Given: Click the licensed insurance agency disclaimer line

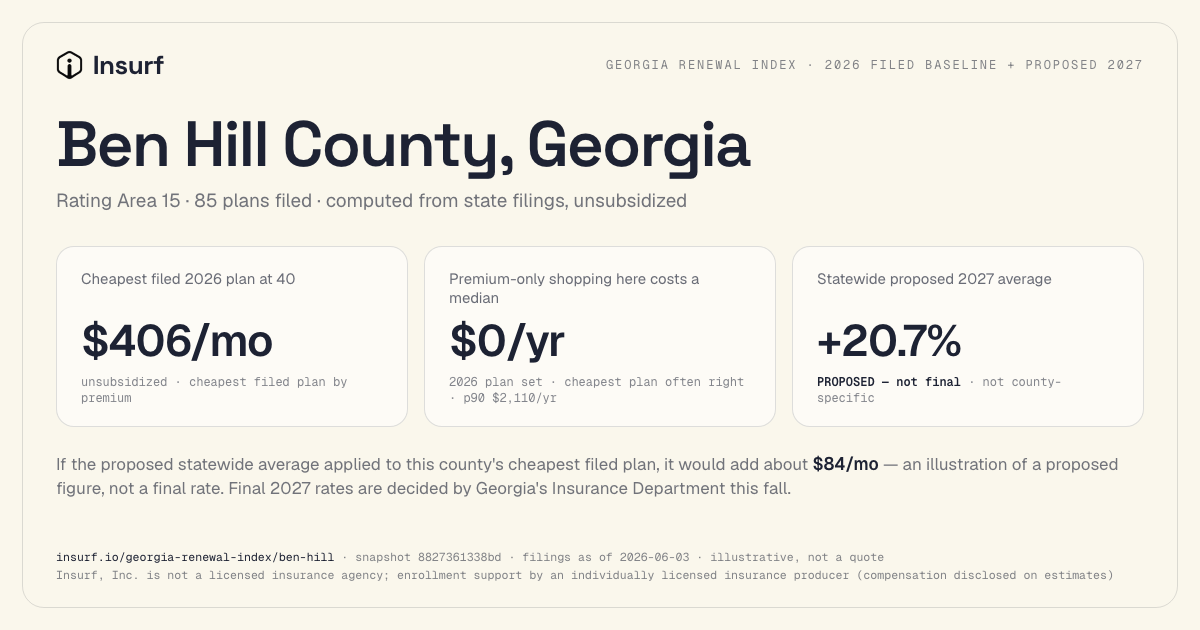Looking at the screenshot, I should click(x=584, y=576).
